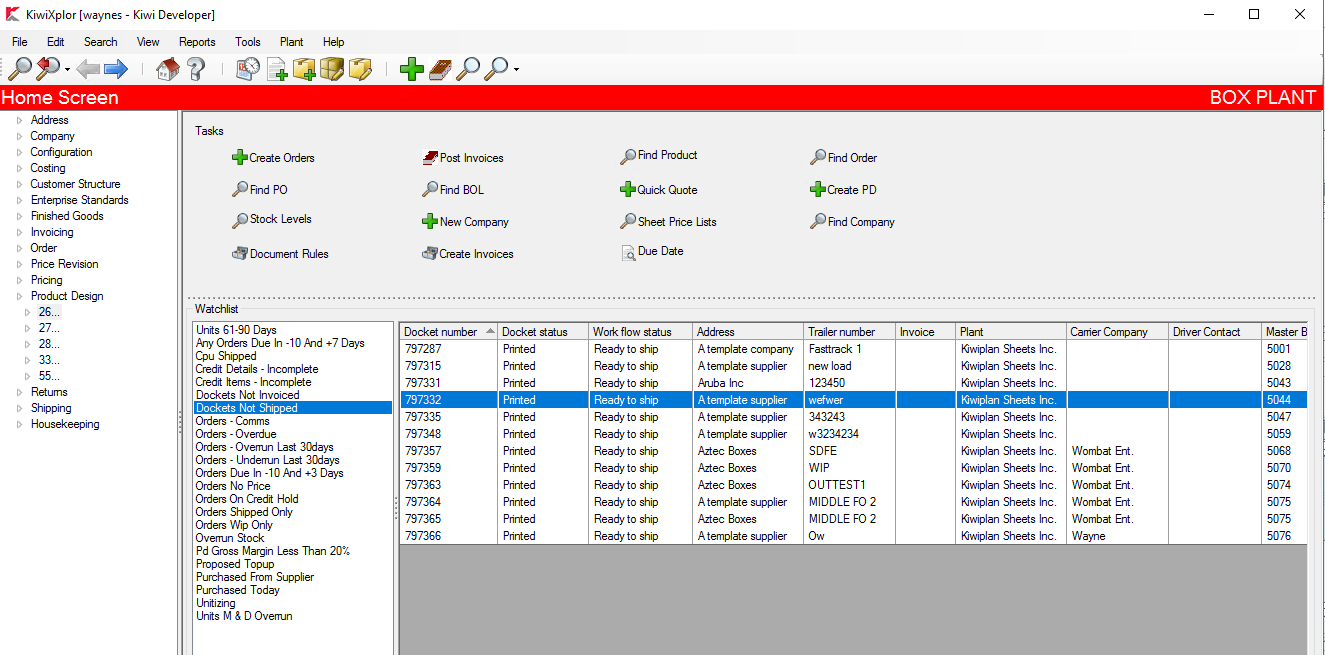Click magnifier icon right of ledger book
This screenshot has width=1325, height=655.
coord(468,69)
